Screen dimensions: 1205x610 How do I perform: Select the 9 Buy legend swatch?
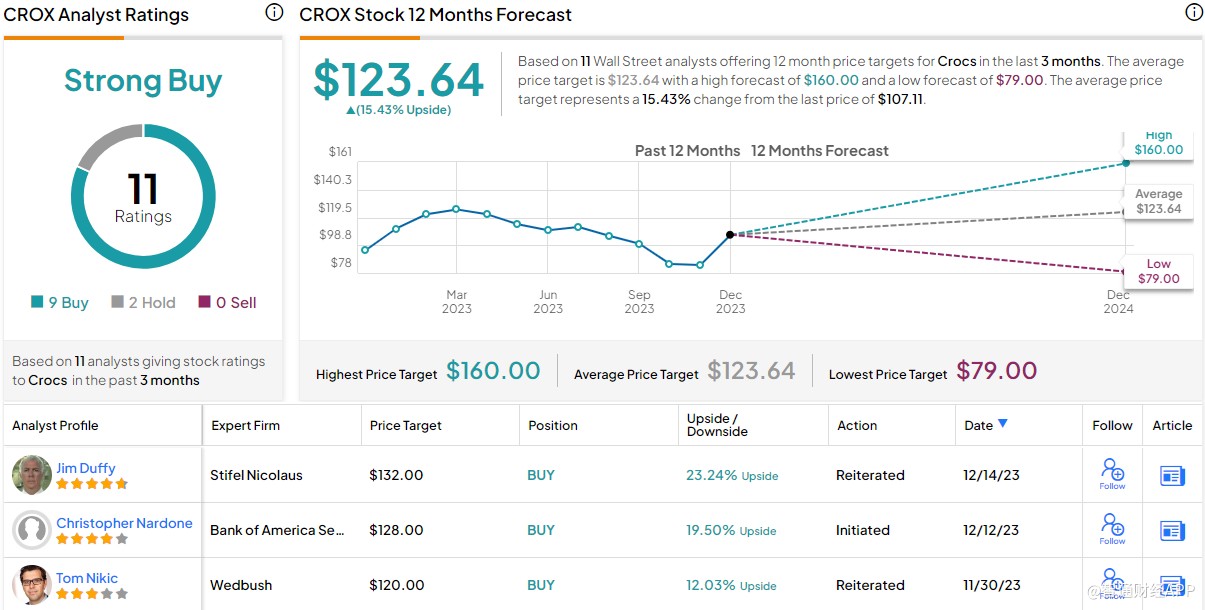point(37,302)
